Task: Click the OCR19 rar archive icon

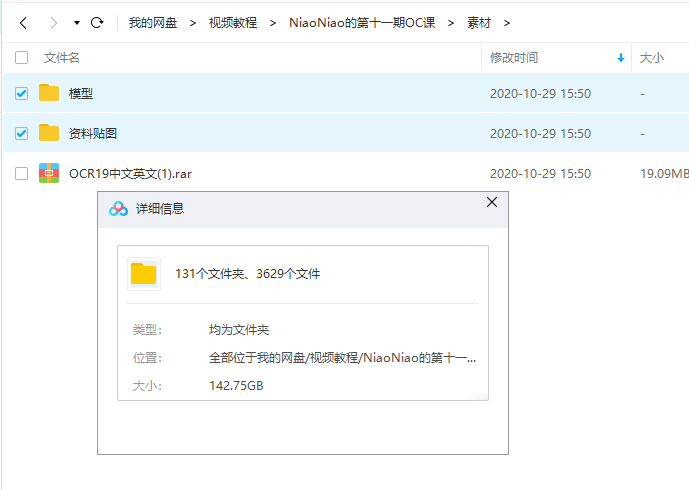Action: coord(49,173)
